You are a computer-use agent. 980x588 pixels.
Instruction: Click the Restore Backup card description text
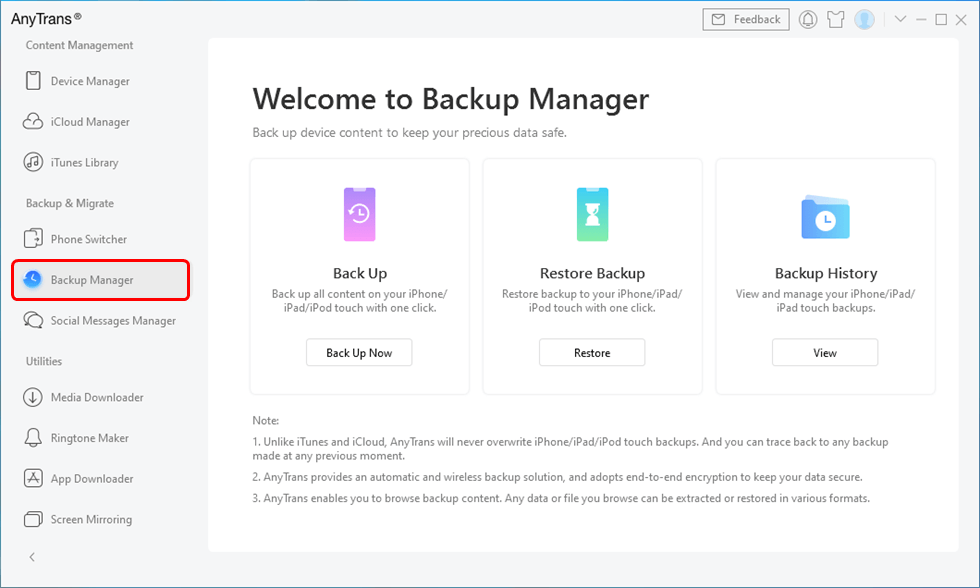point(592,301)
